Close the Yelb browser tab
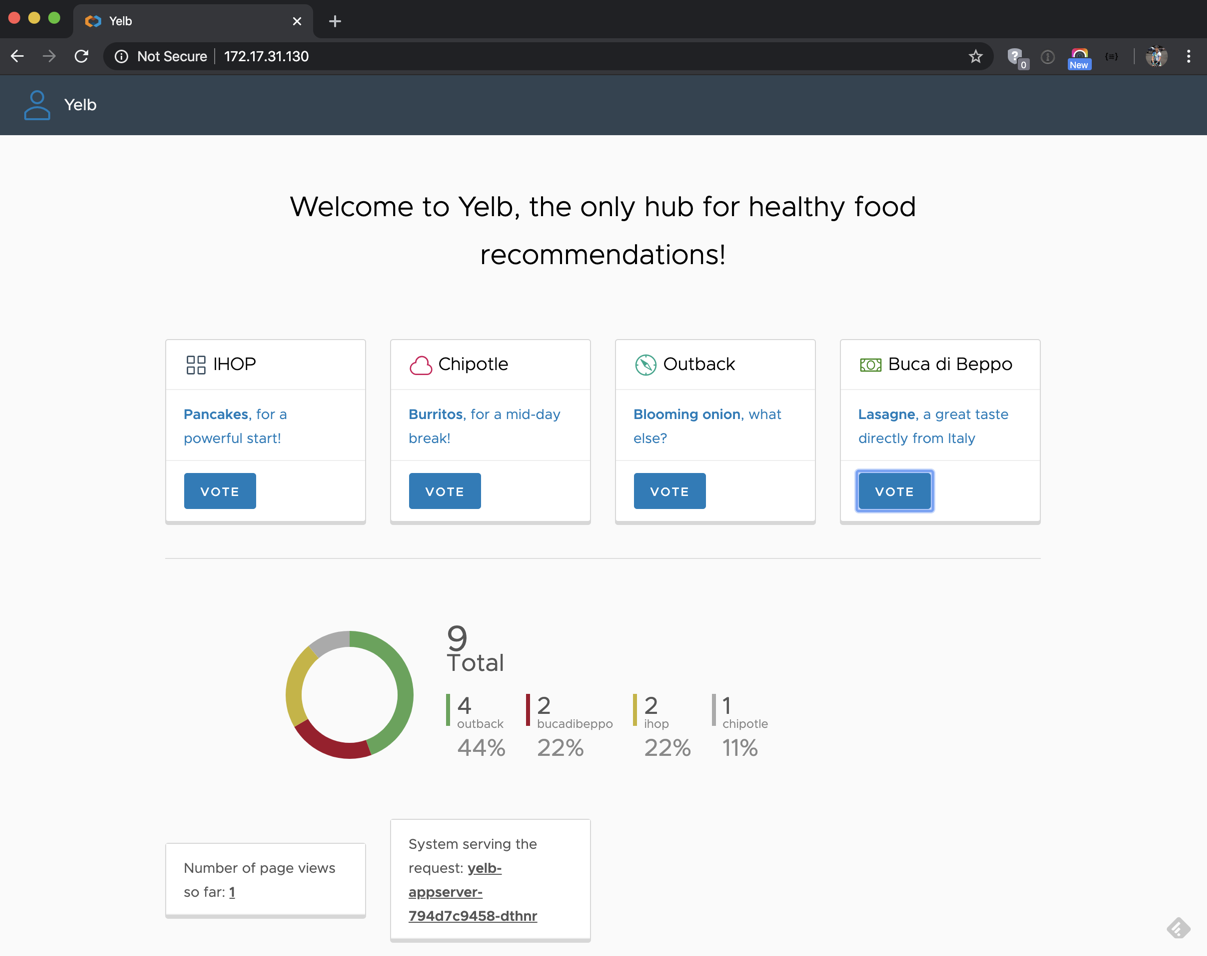The width and height of the screenshot is (1207, 956). coord(297,21)
